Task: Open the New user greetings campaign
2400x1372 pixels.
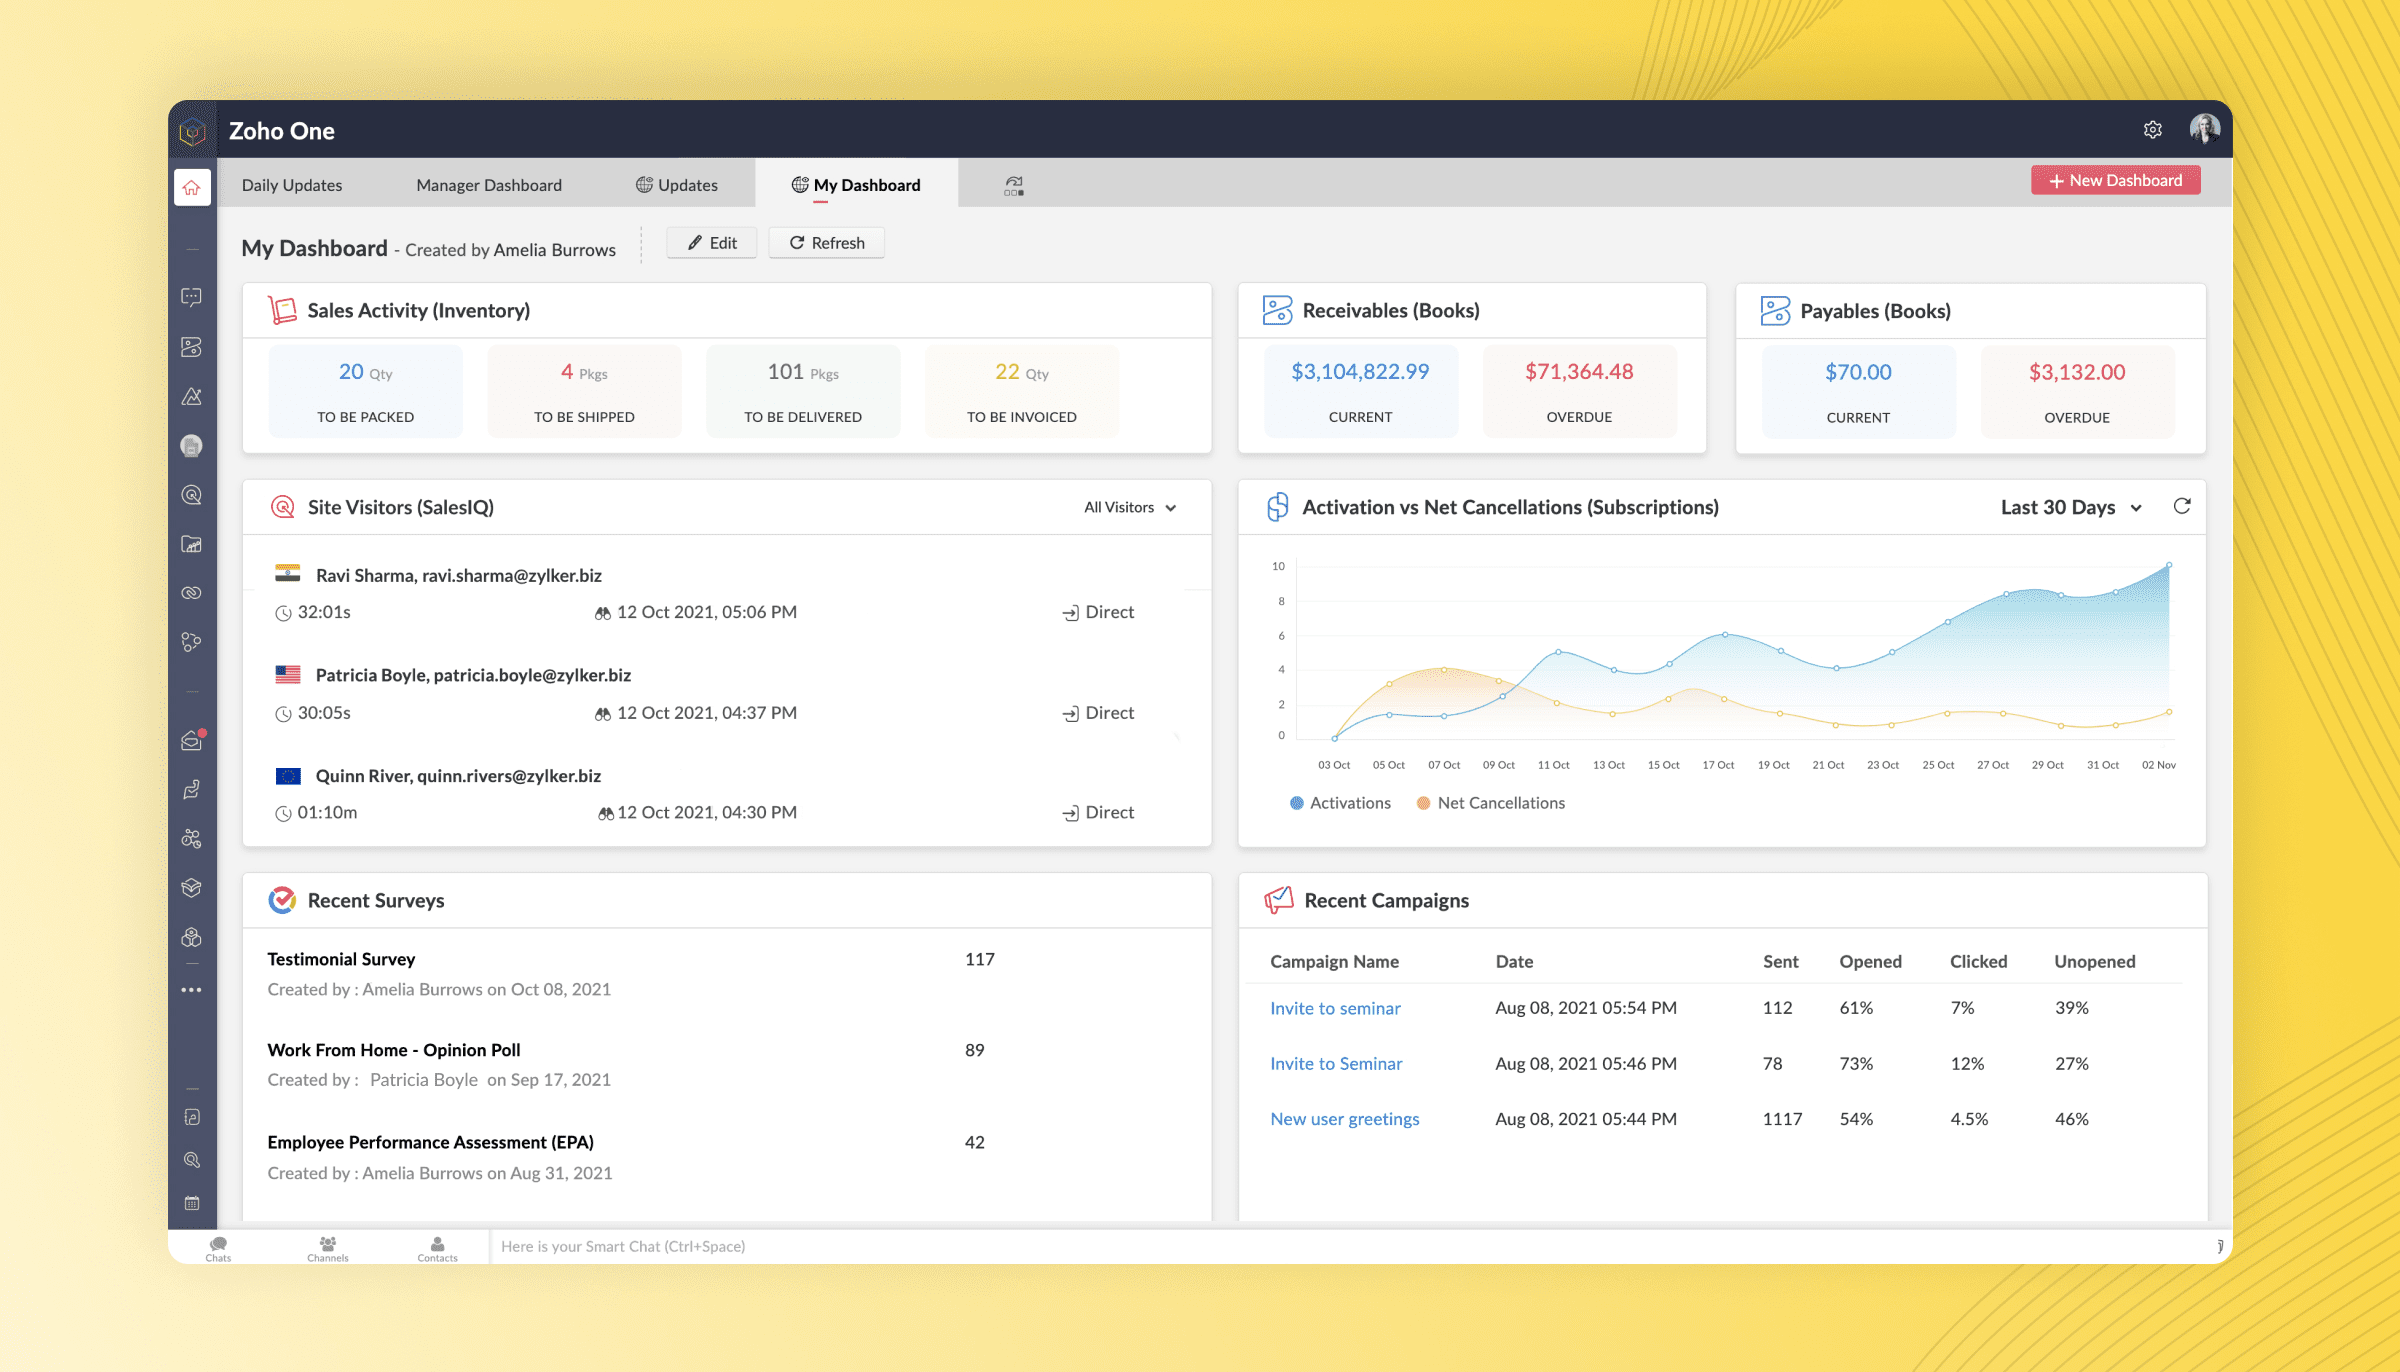Action: point(1345,1119)
